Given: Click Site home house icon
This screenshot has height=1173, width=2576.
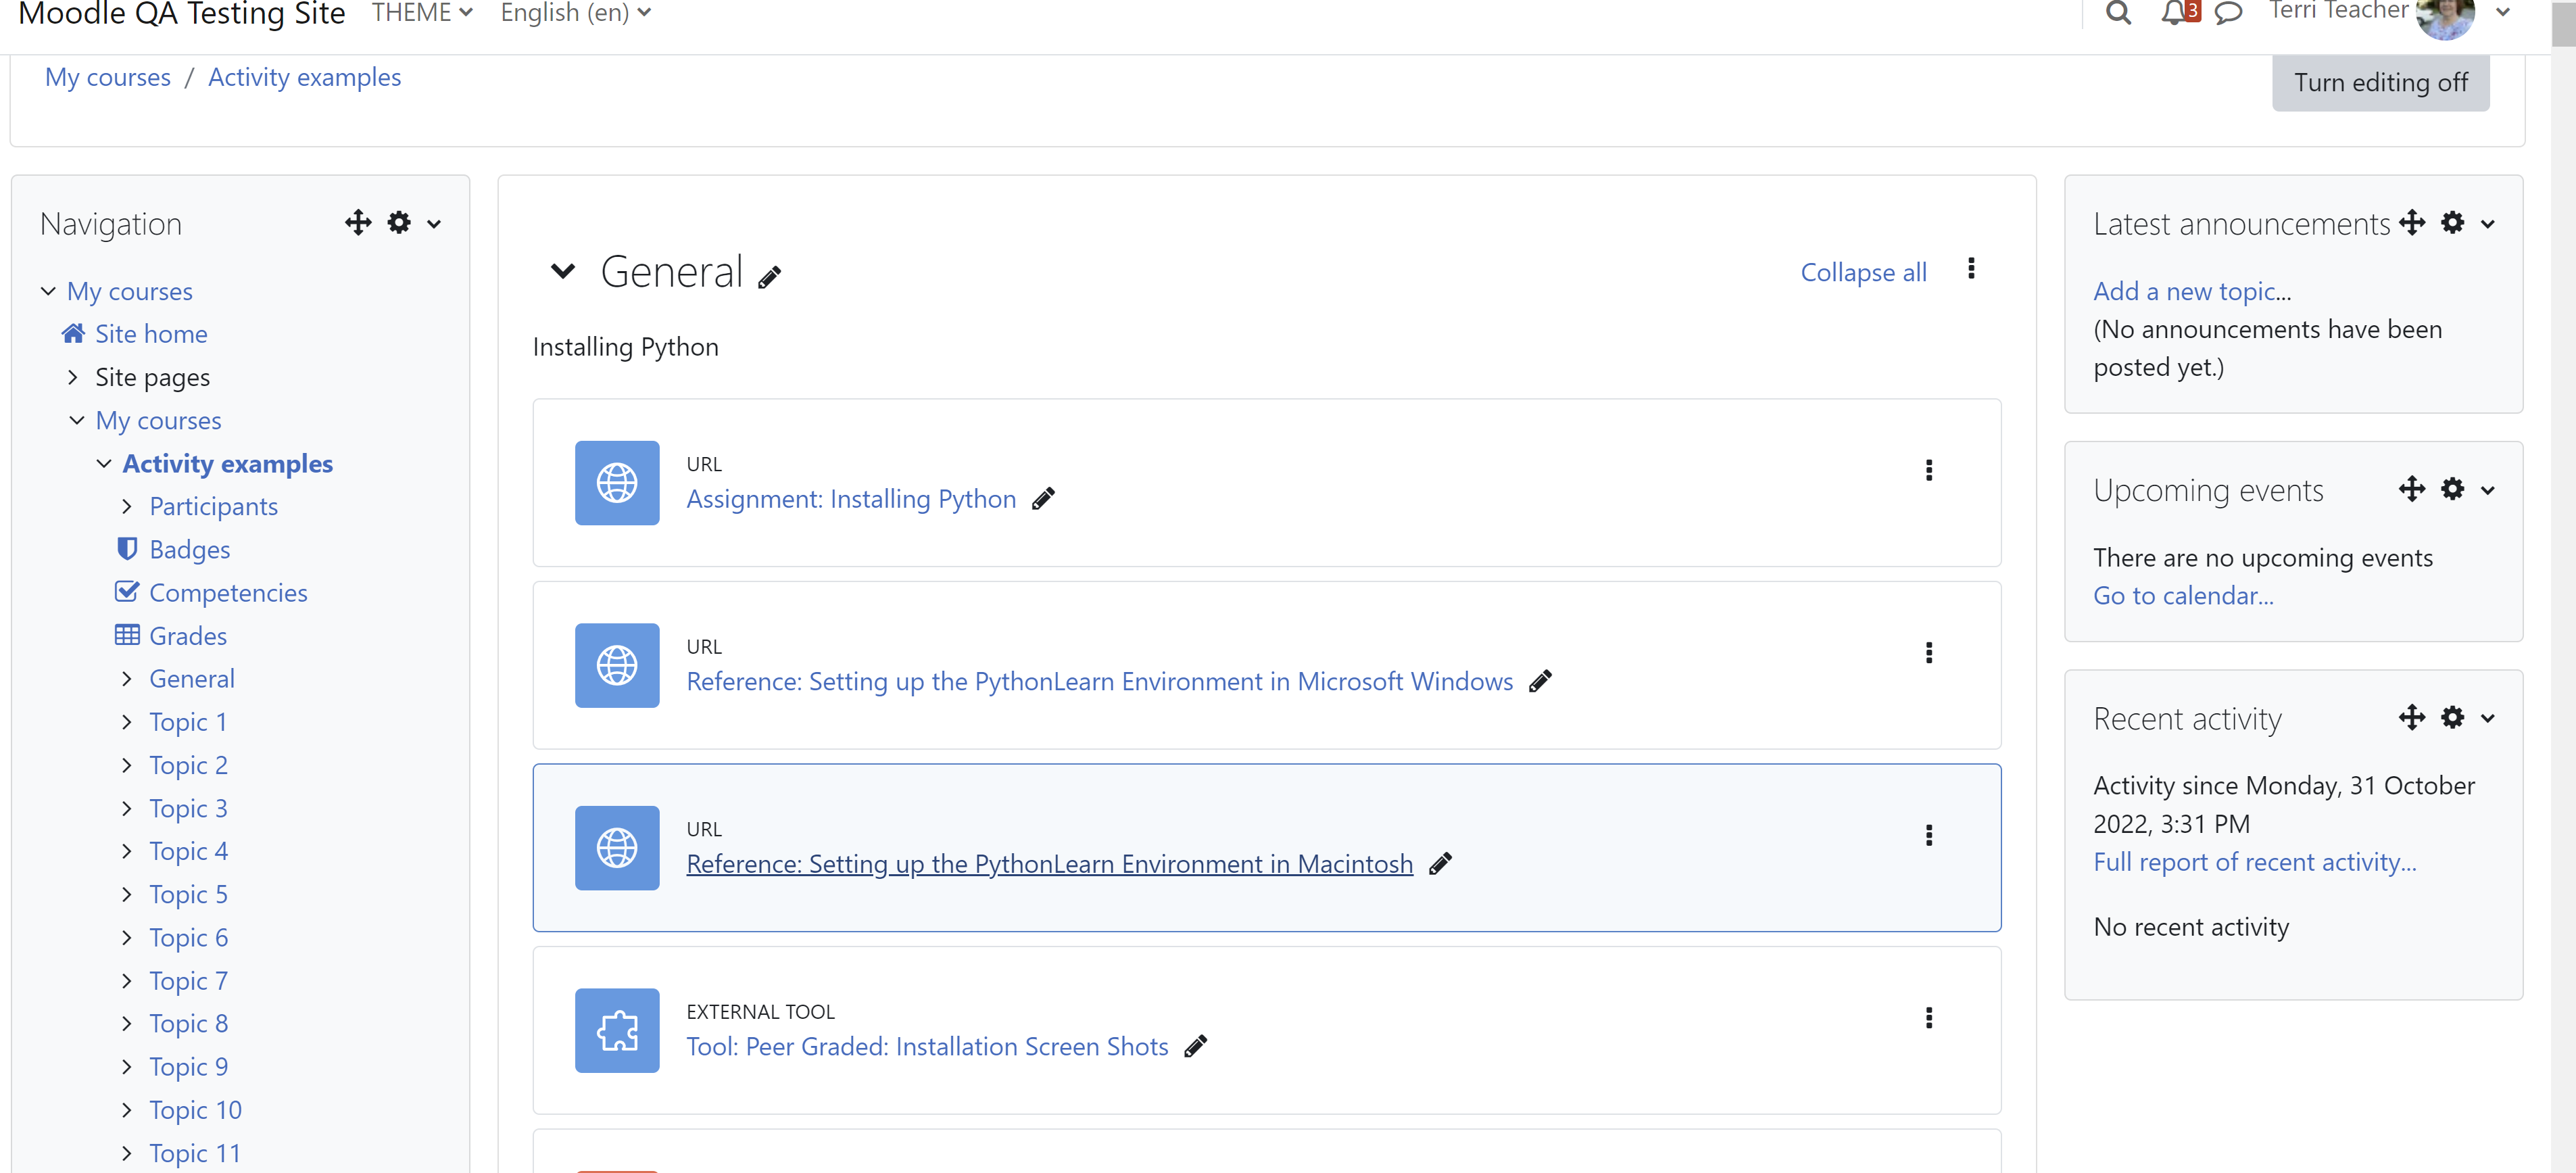Looking at the screenshot, I should tap(73, 333).
